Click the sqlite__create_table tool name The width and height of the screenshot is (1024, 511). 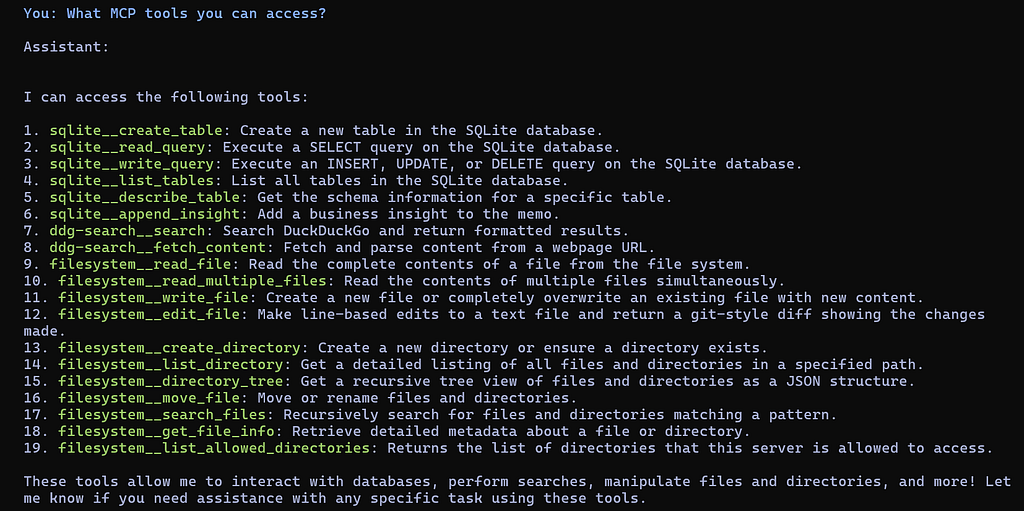click(136, 129)
